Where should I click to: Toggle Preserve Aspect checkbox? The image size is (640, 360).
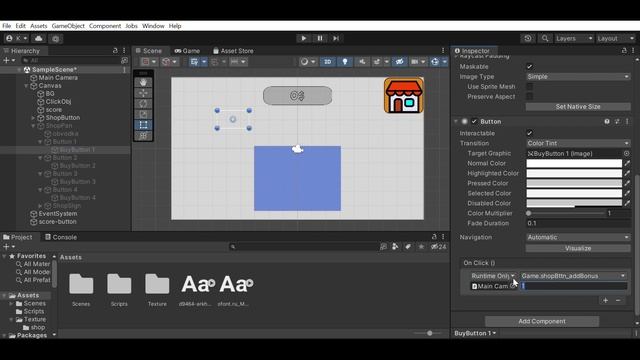[x=529, y=97]
